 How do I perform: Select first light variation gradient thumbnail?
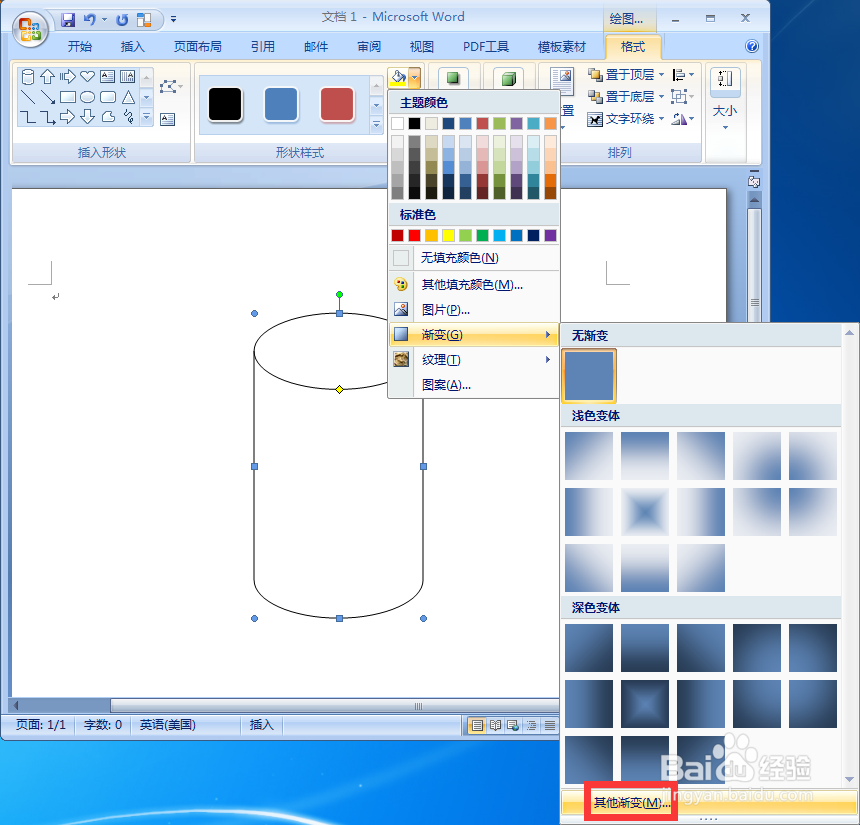(x=589, y=456)
